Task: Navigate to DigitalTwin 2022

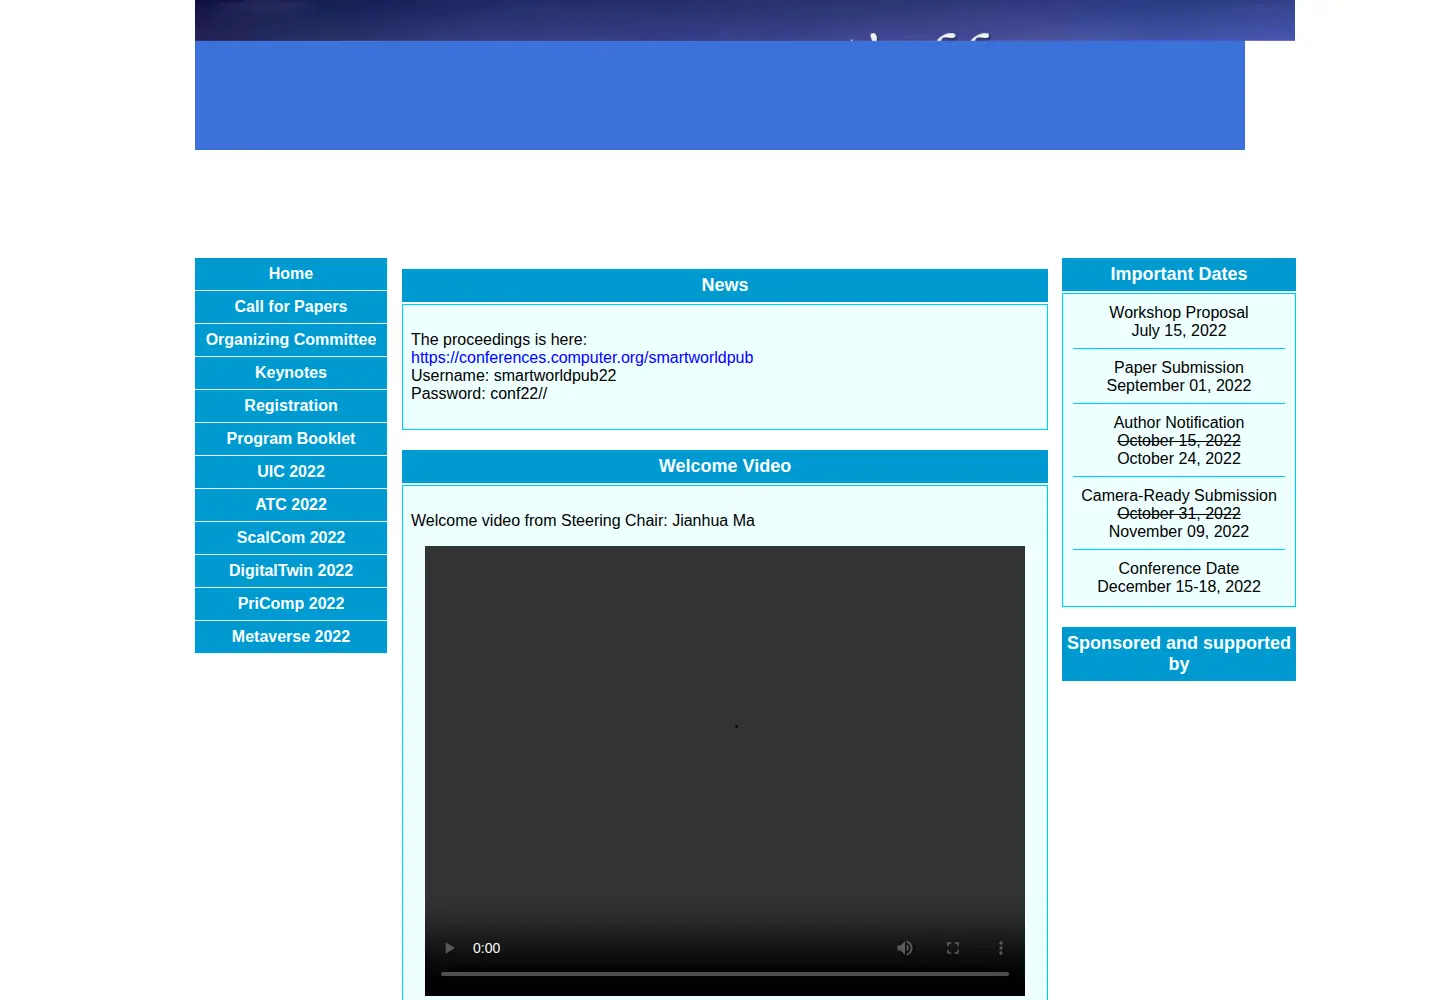Action: coord(291,571)
